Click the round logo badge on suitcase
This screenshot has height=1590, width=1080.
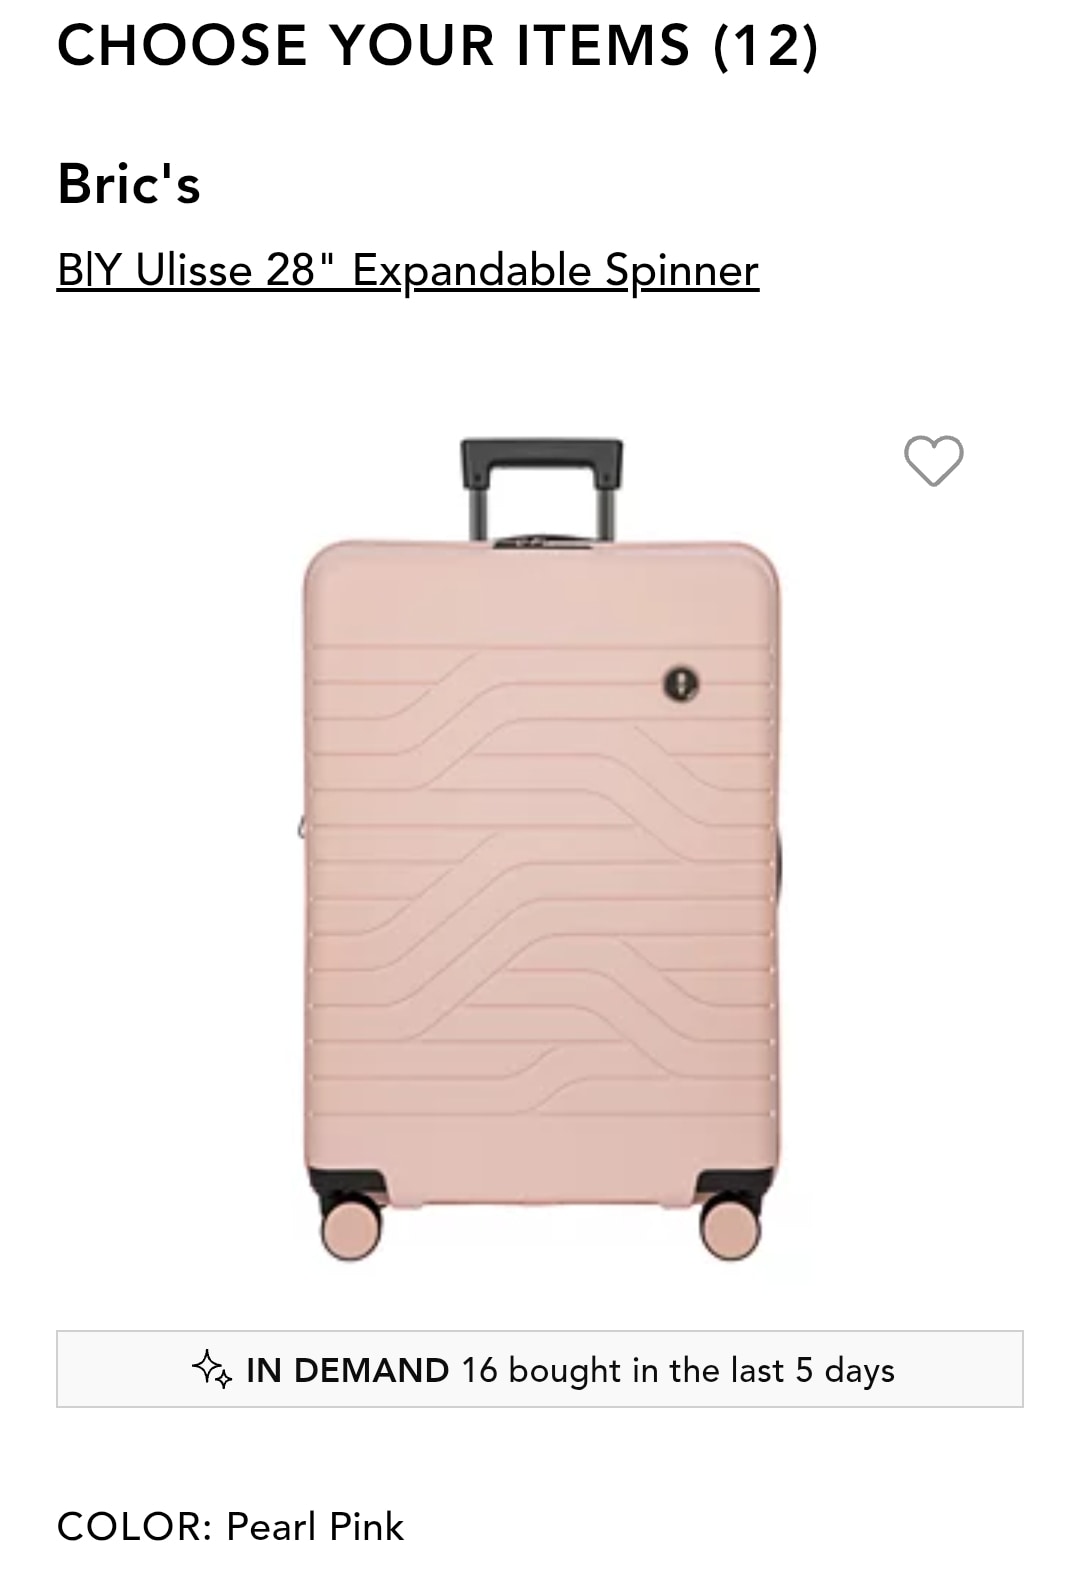point(681,684)
